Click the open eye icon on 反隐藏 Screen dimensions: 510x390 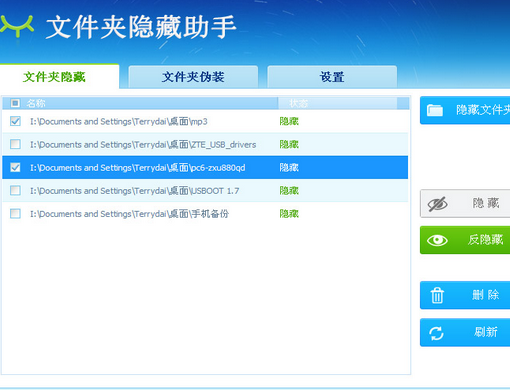click(437, 240)
